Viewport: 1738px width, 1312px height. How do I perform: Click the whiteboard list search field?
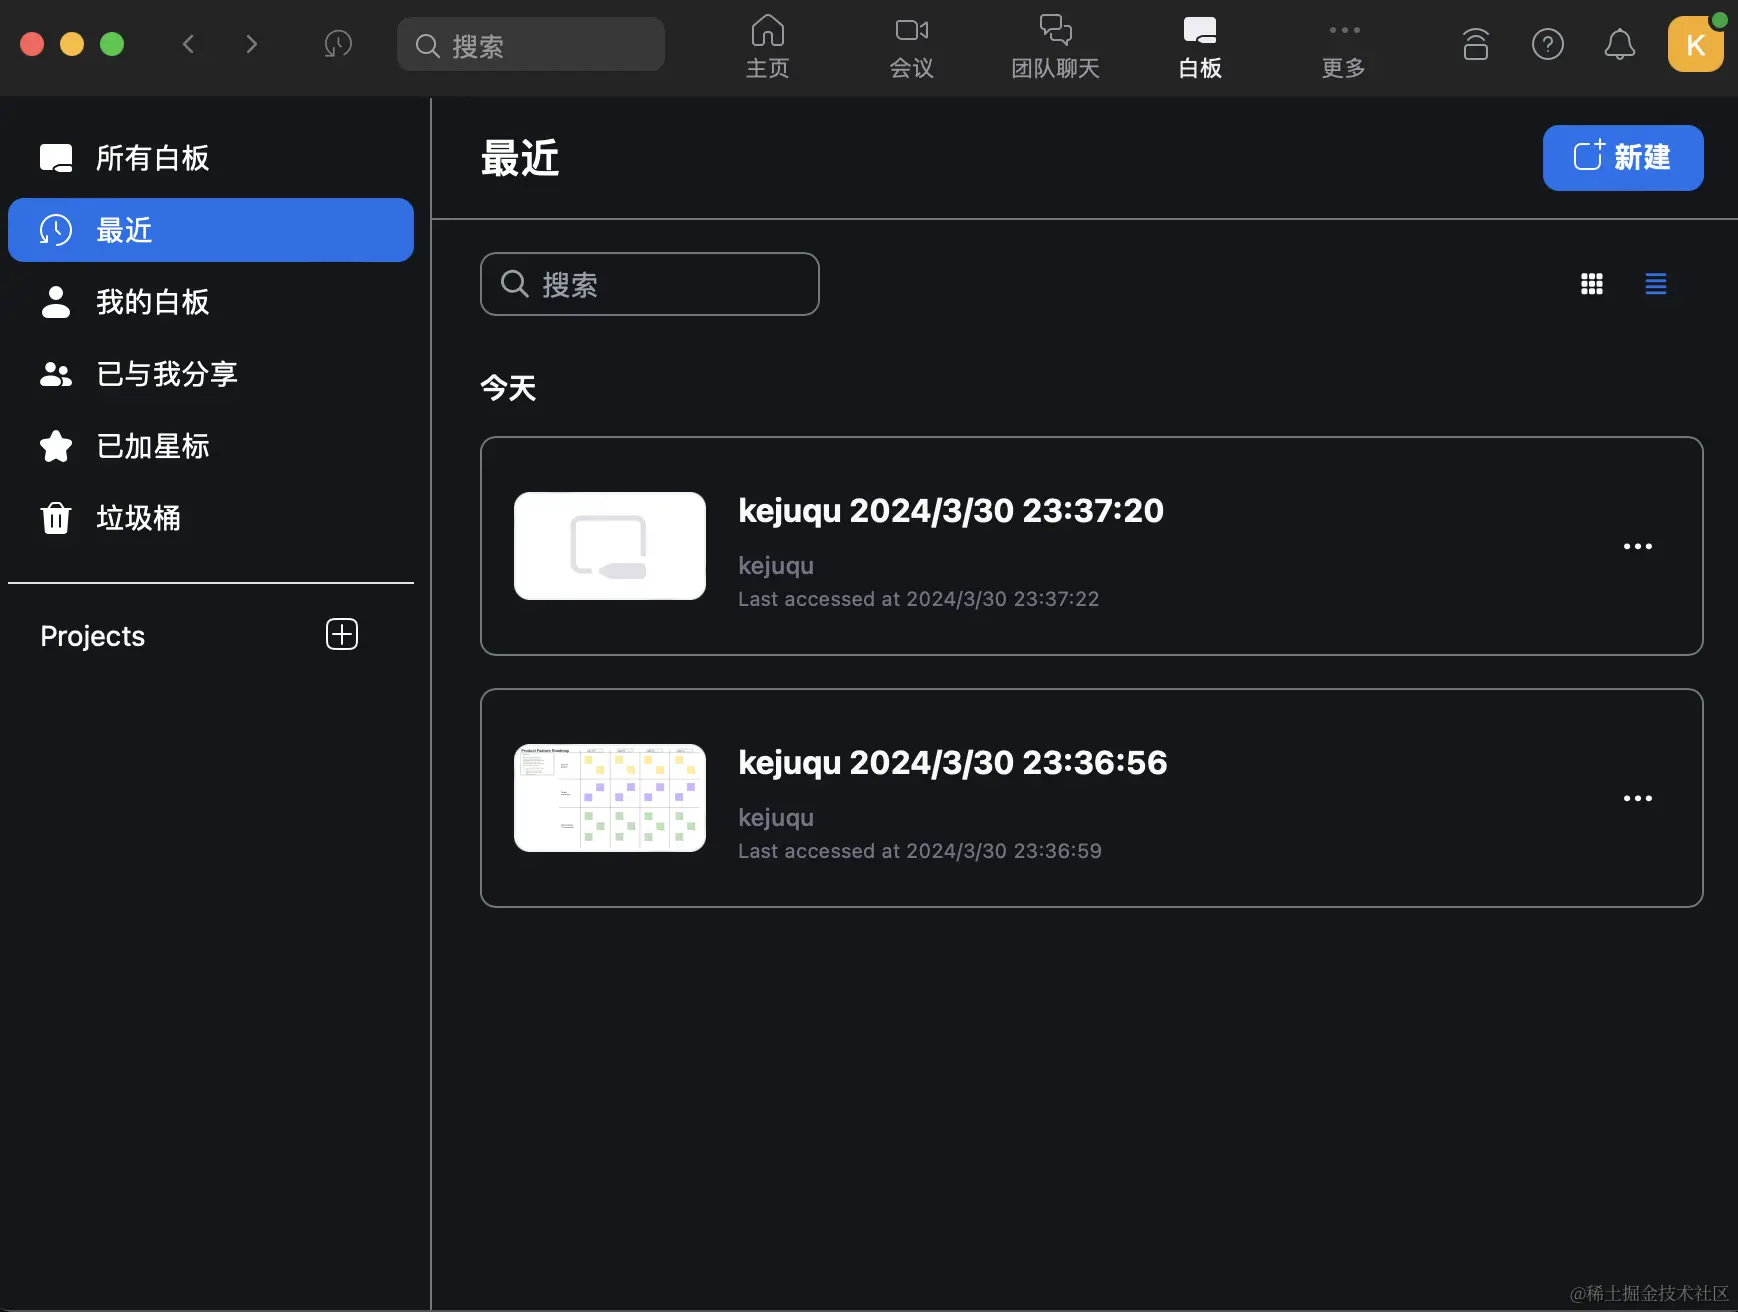650,284
